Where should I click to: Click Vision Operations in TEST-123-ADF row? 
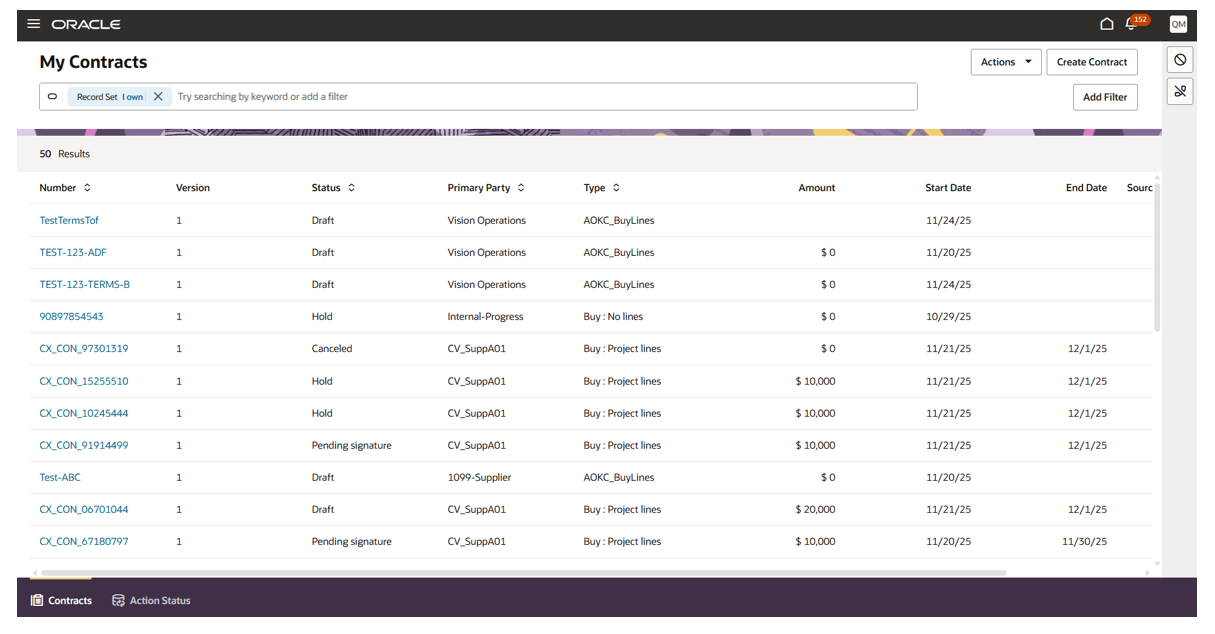click(486, 252)
